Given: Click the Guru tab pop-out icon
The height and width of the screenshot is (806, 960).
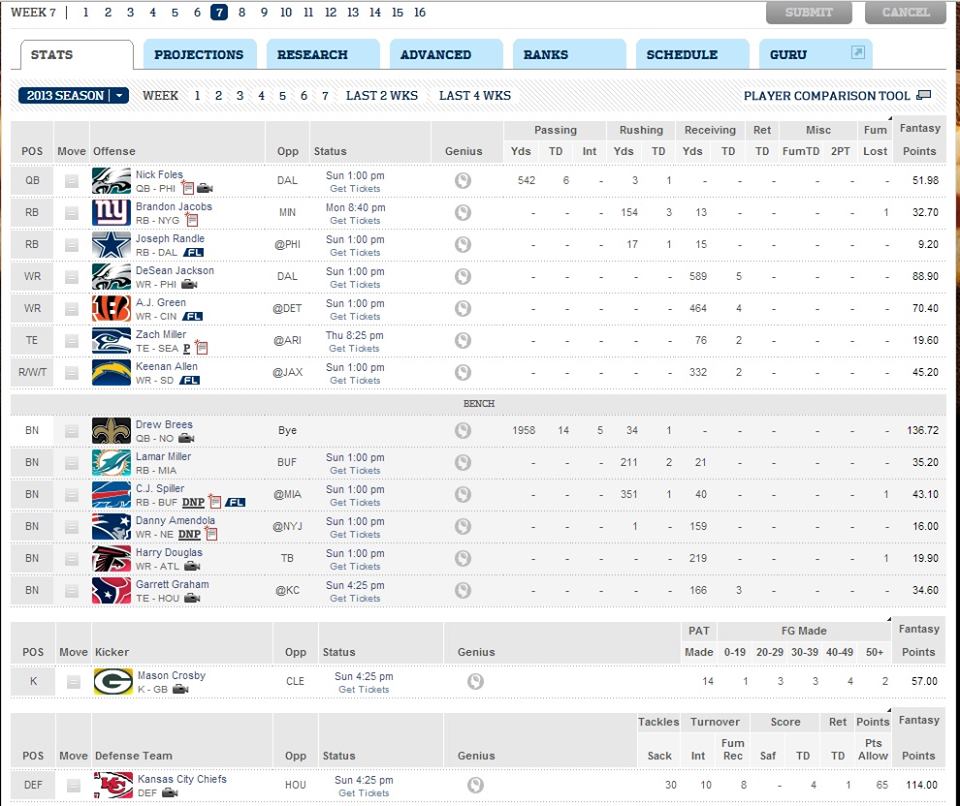Looking at the screenshot, I should pos(858,53).
